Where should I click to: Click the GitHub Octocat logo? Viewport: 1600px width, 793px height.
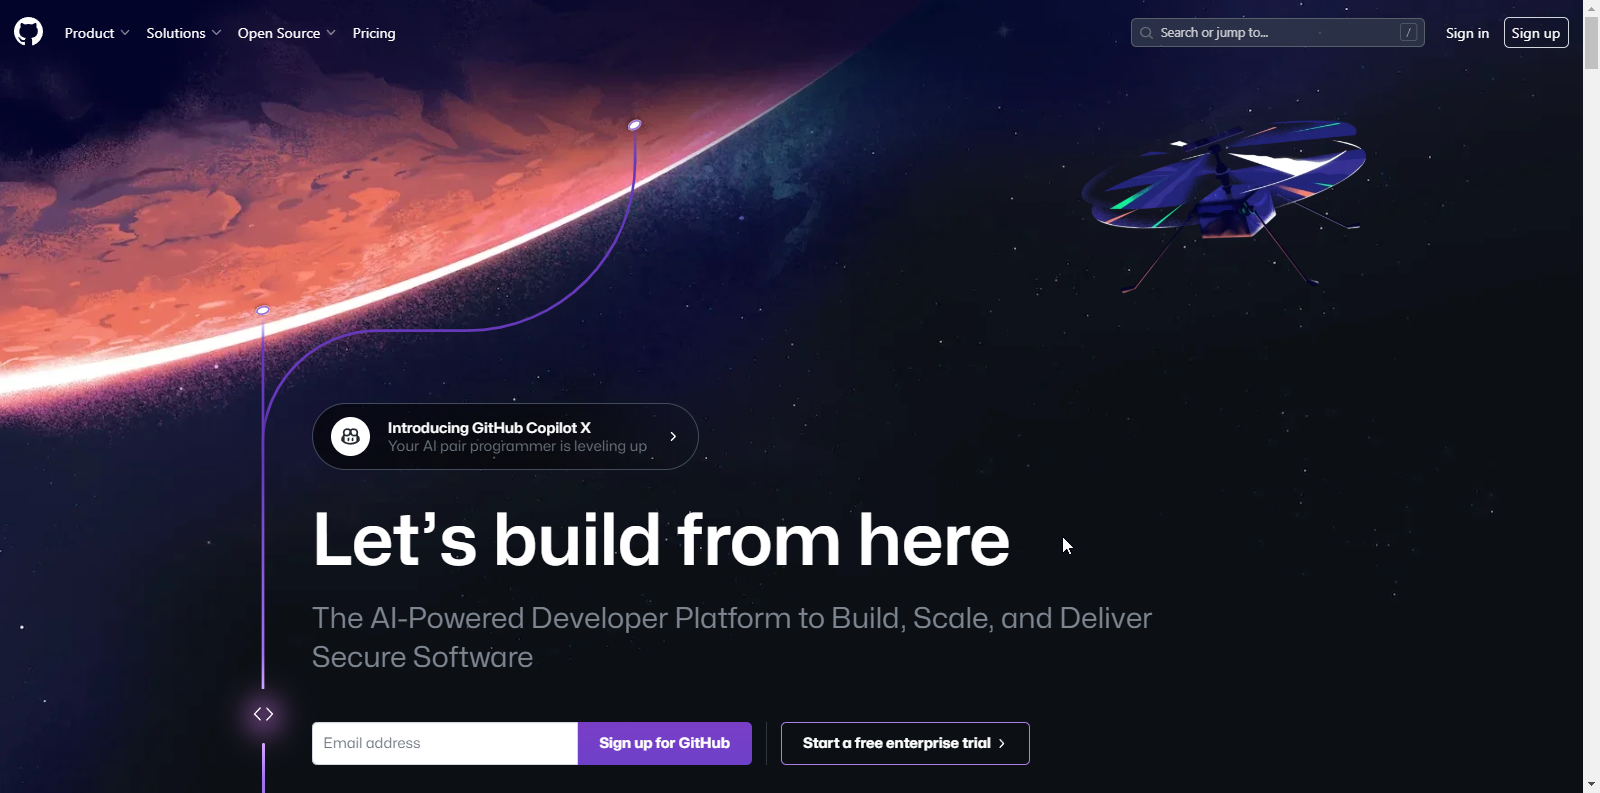pos(29,33)
